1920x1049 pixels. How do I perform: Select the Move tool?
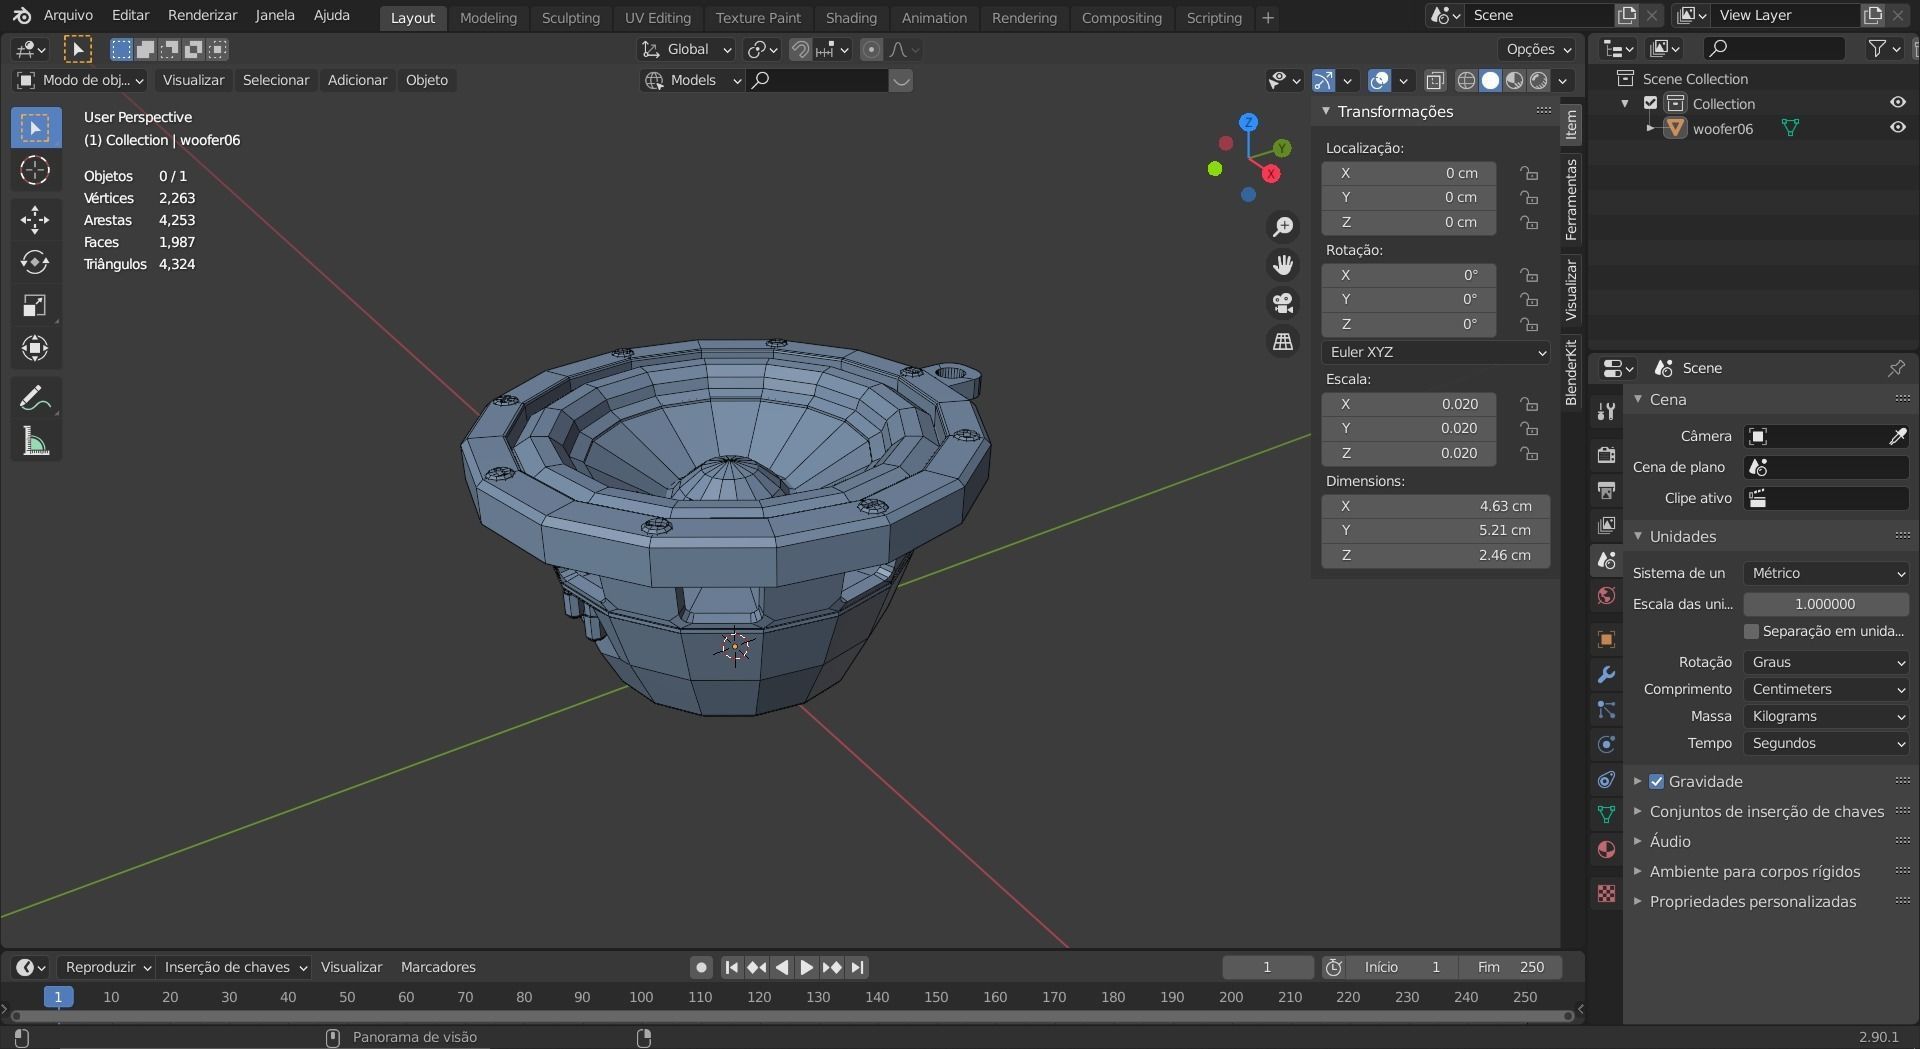tap(35, 220)
